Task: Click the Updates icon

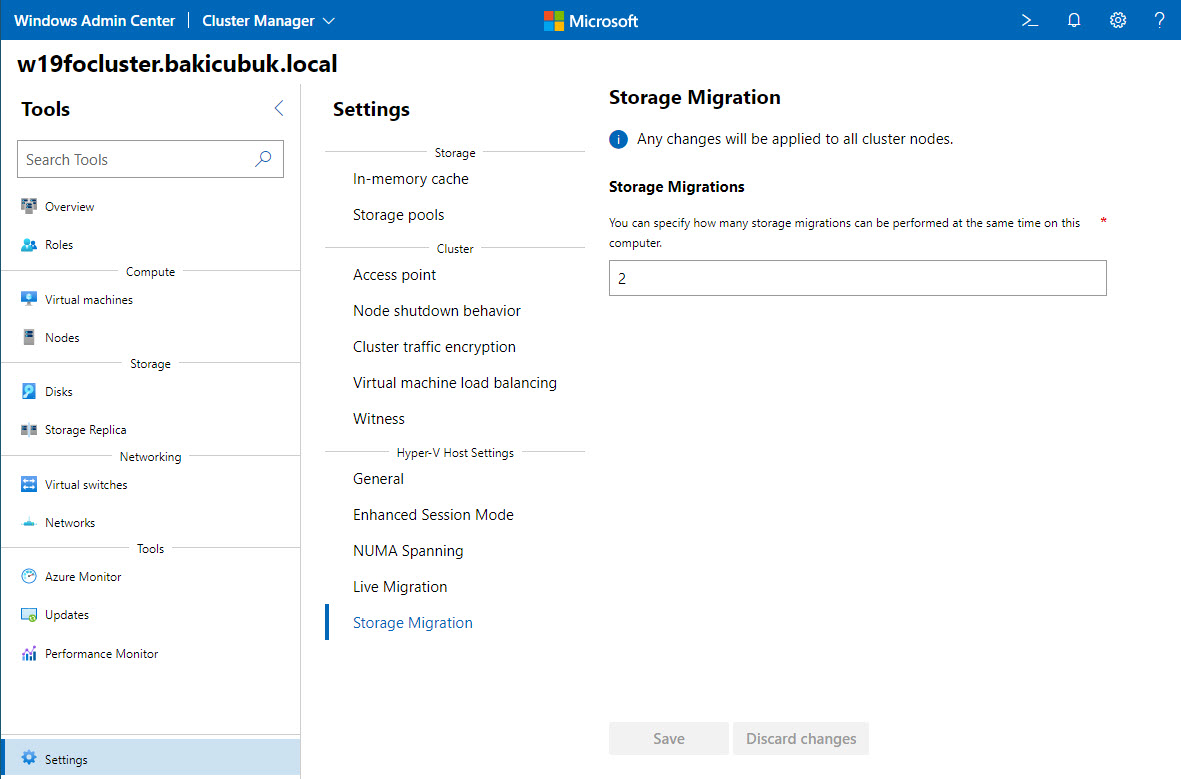Action: pyautogui.click(x=29, y=615)
